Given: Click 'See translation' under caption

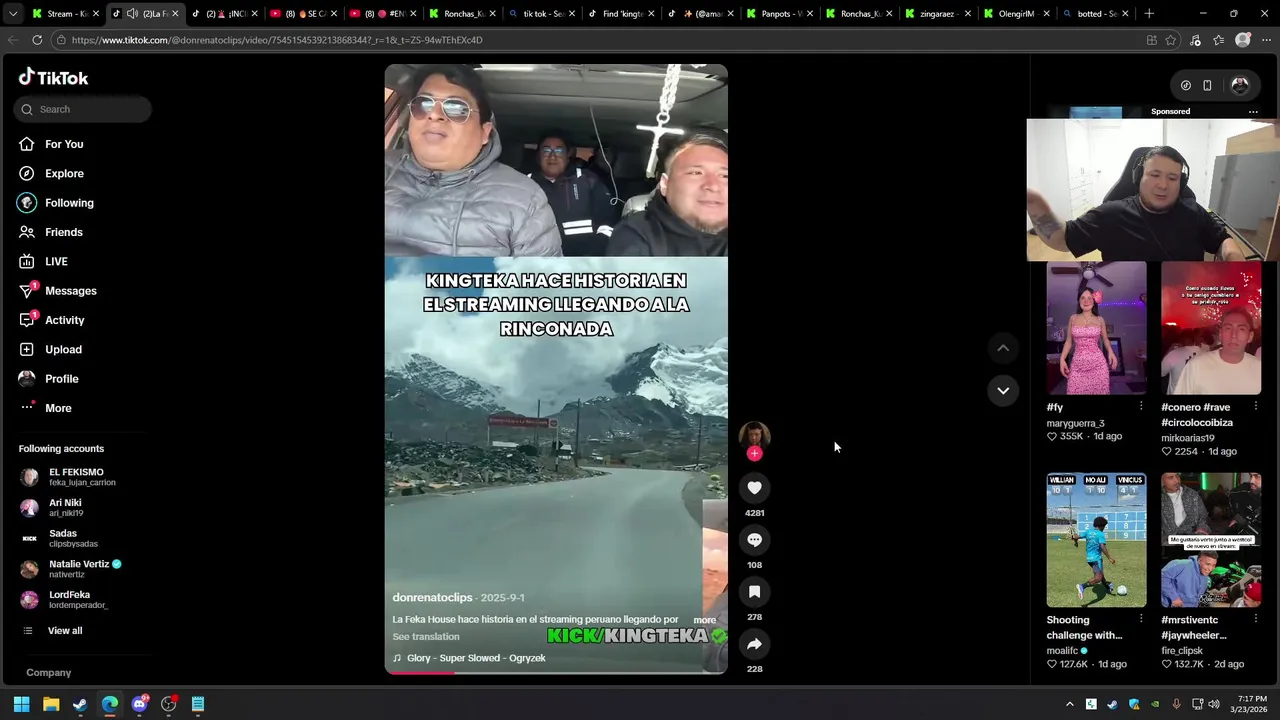Looking at the screenshot, I should (426, 637).
